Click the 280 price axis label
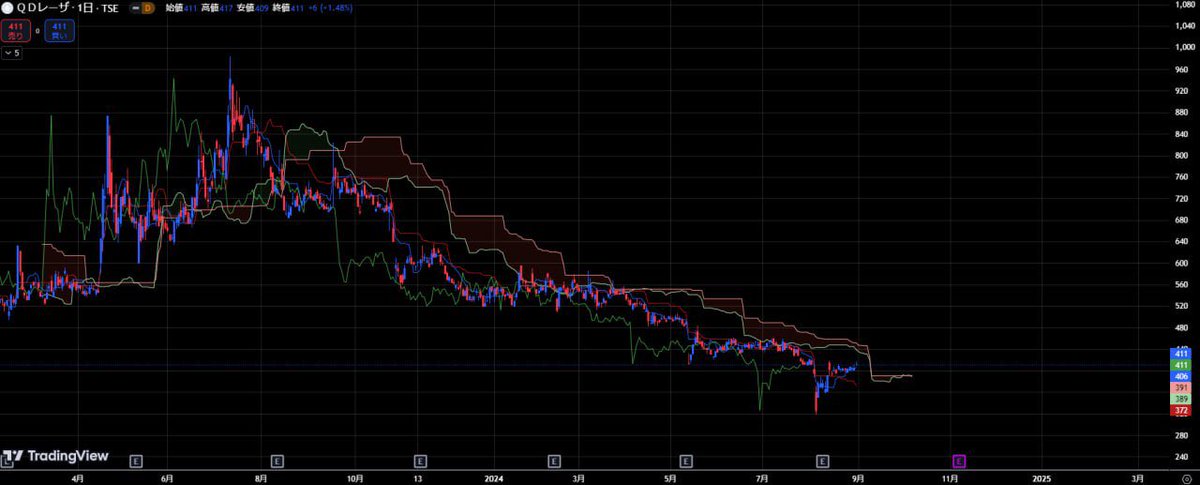 (1183, 435)
